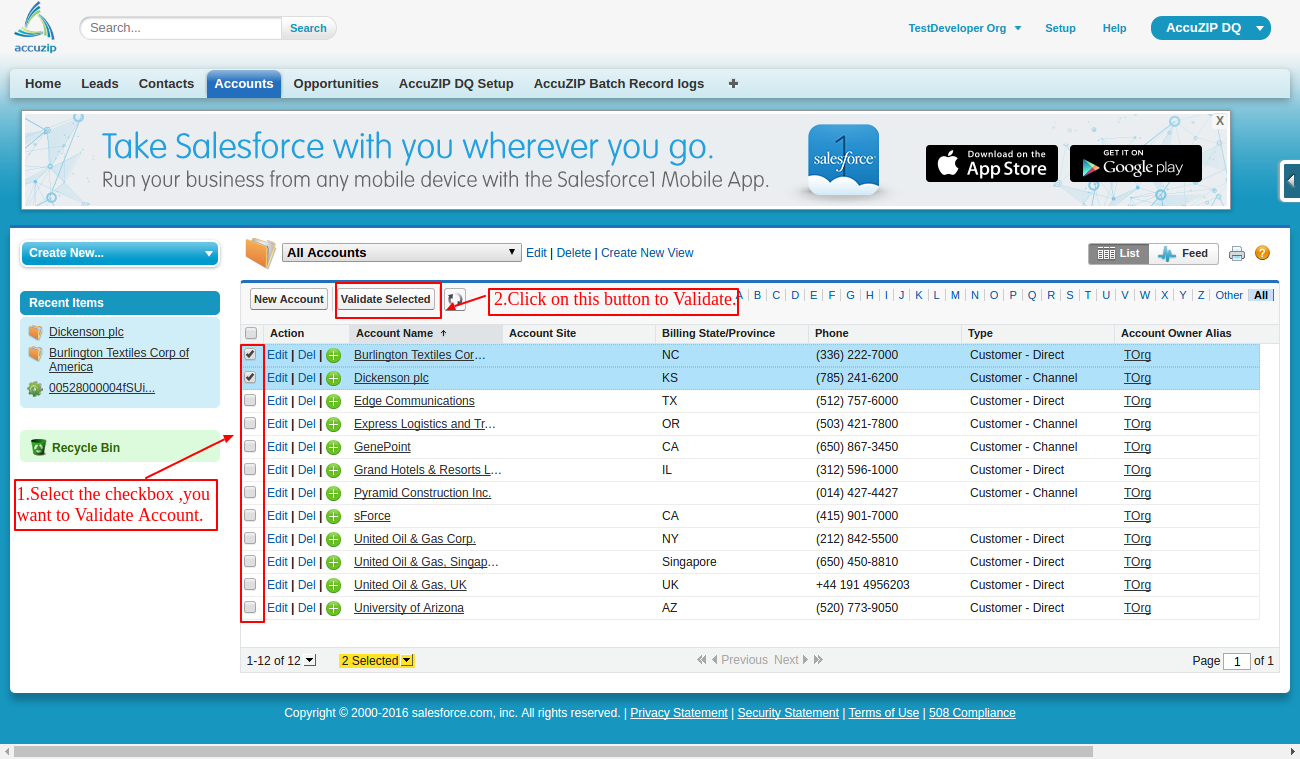Screen dimensions: 1300x759
Task: Click the green plus icon for University of Arizona
Action: (334, 608)
